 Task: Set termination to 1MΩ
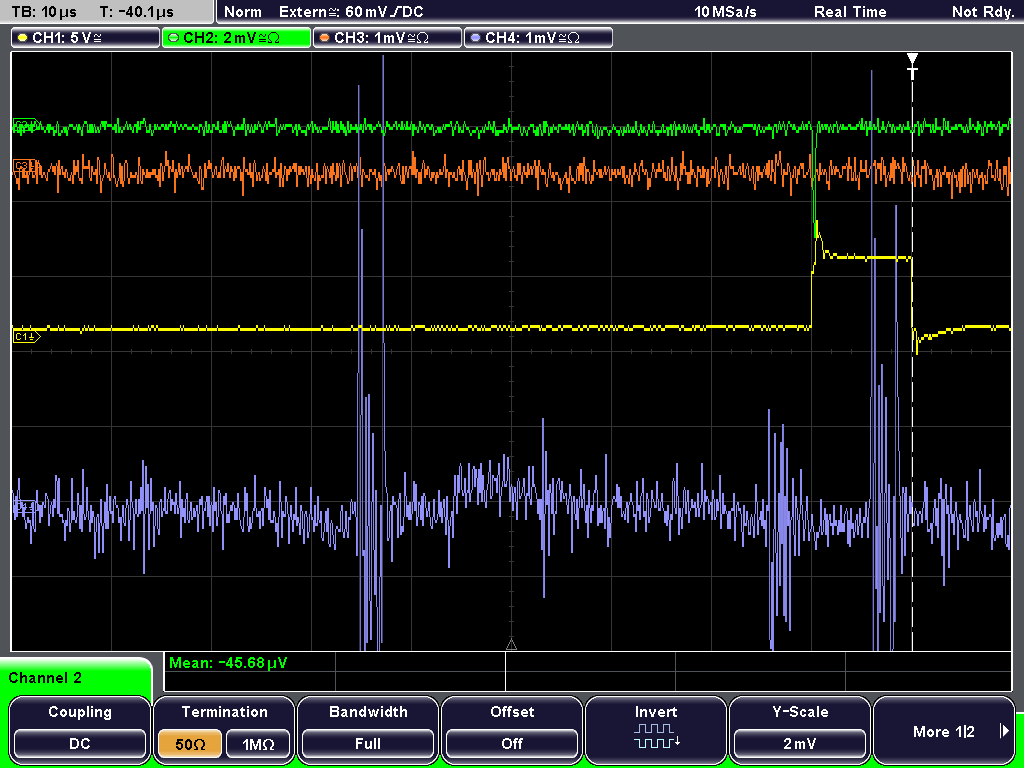click(258, 744)
